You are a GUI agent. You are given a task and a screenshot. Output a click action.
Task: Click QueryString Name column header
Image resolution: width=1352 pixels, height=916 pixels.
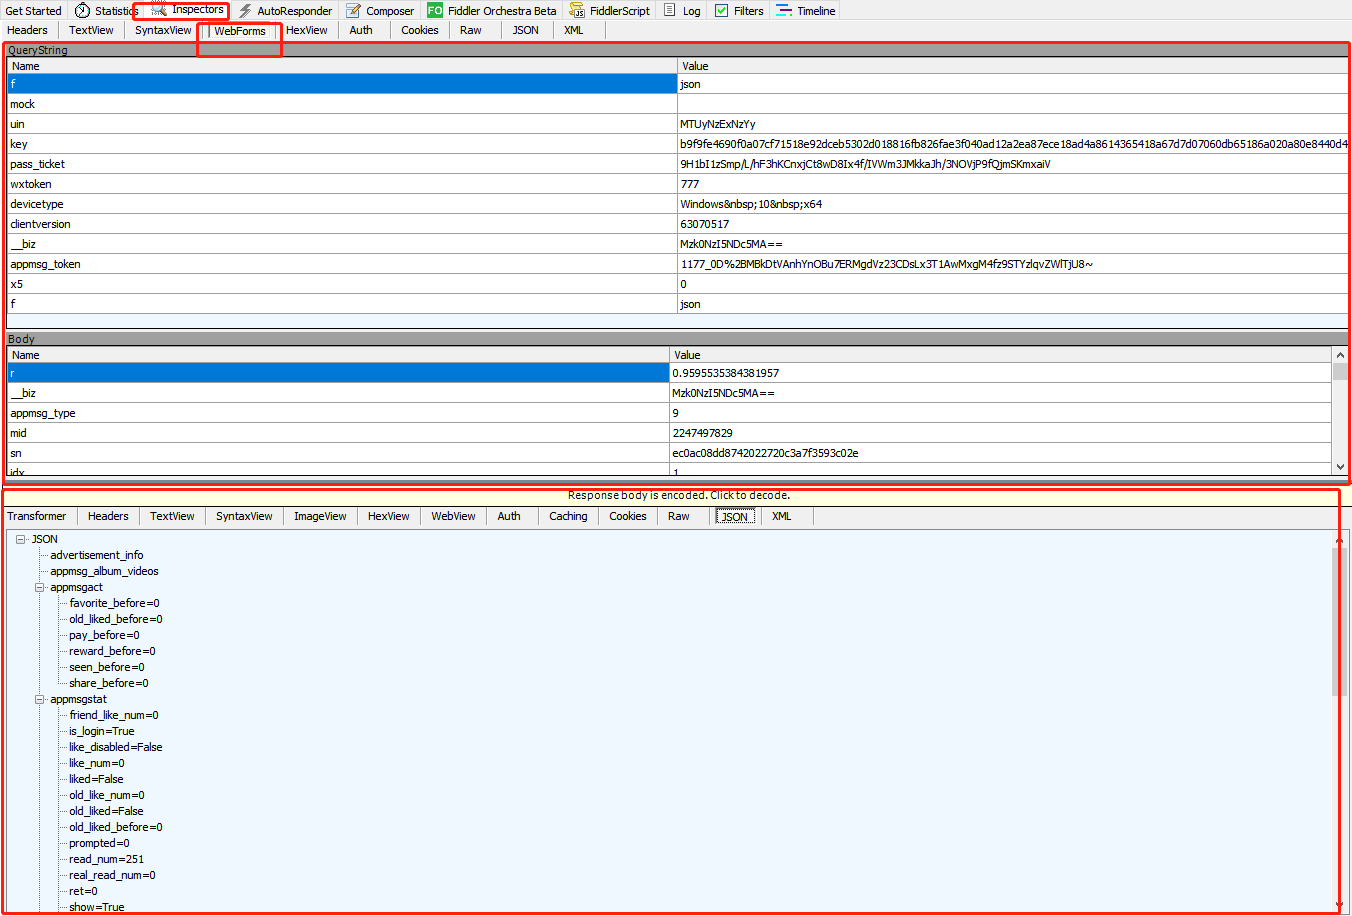pyautogui.click(x=342, y=66)
